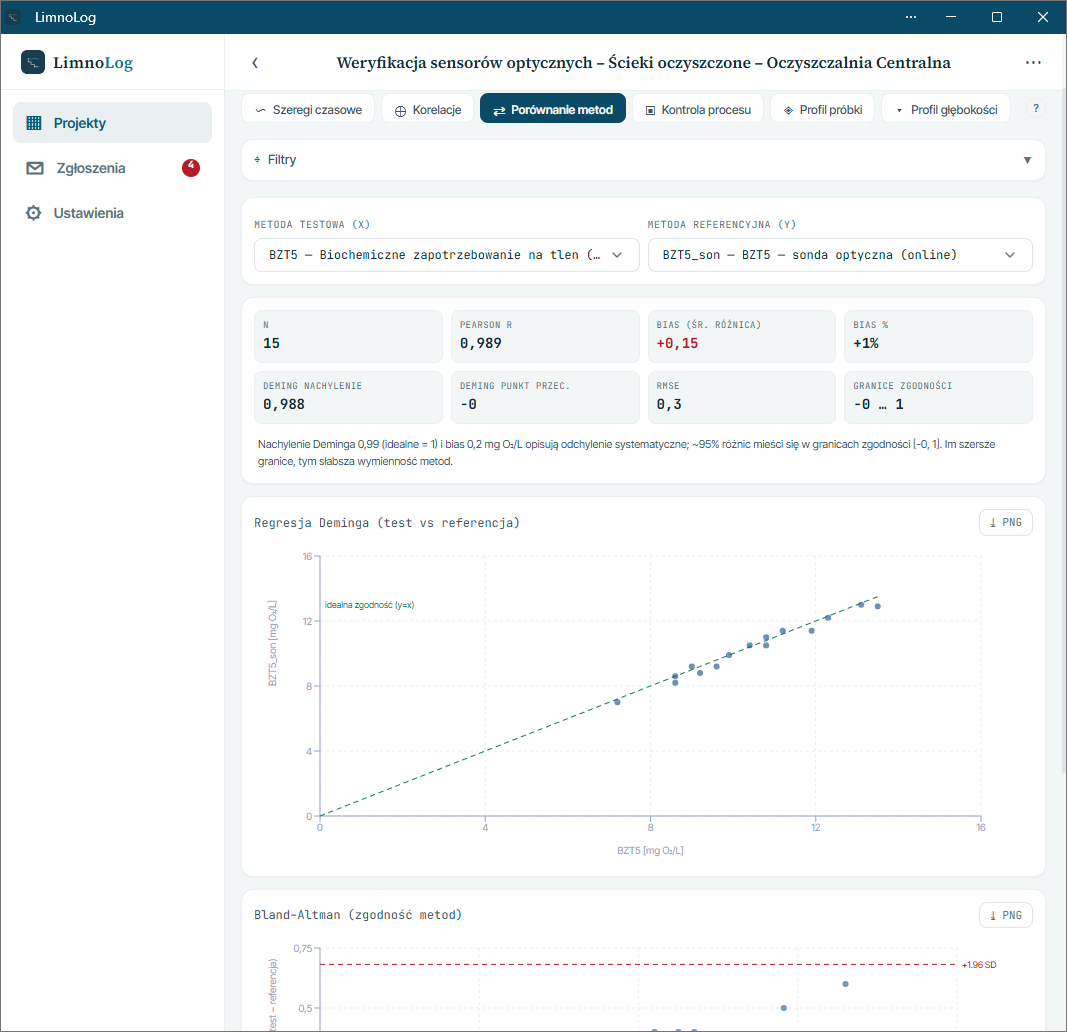
Task: Open Projekty from the sidebar
Action: [112, 122]
